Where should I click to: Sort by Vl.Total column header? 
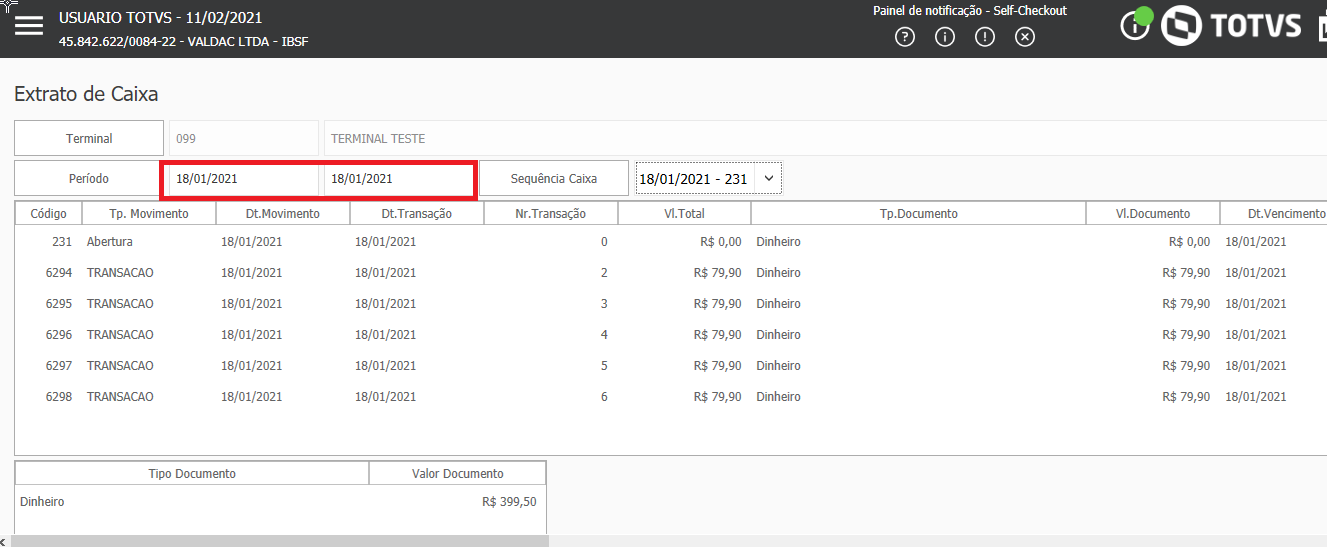[x=685, y=213]
